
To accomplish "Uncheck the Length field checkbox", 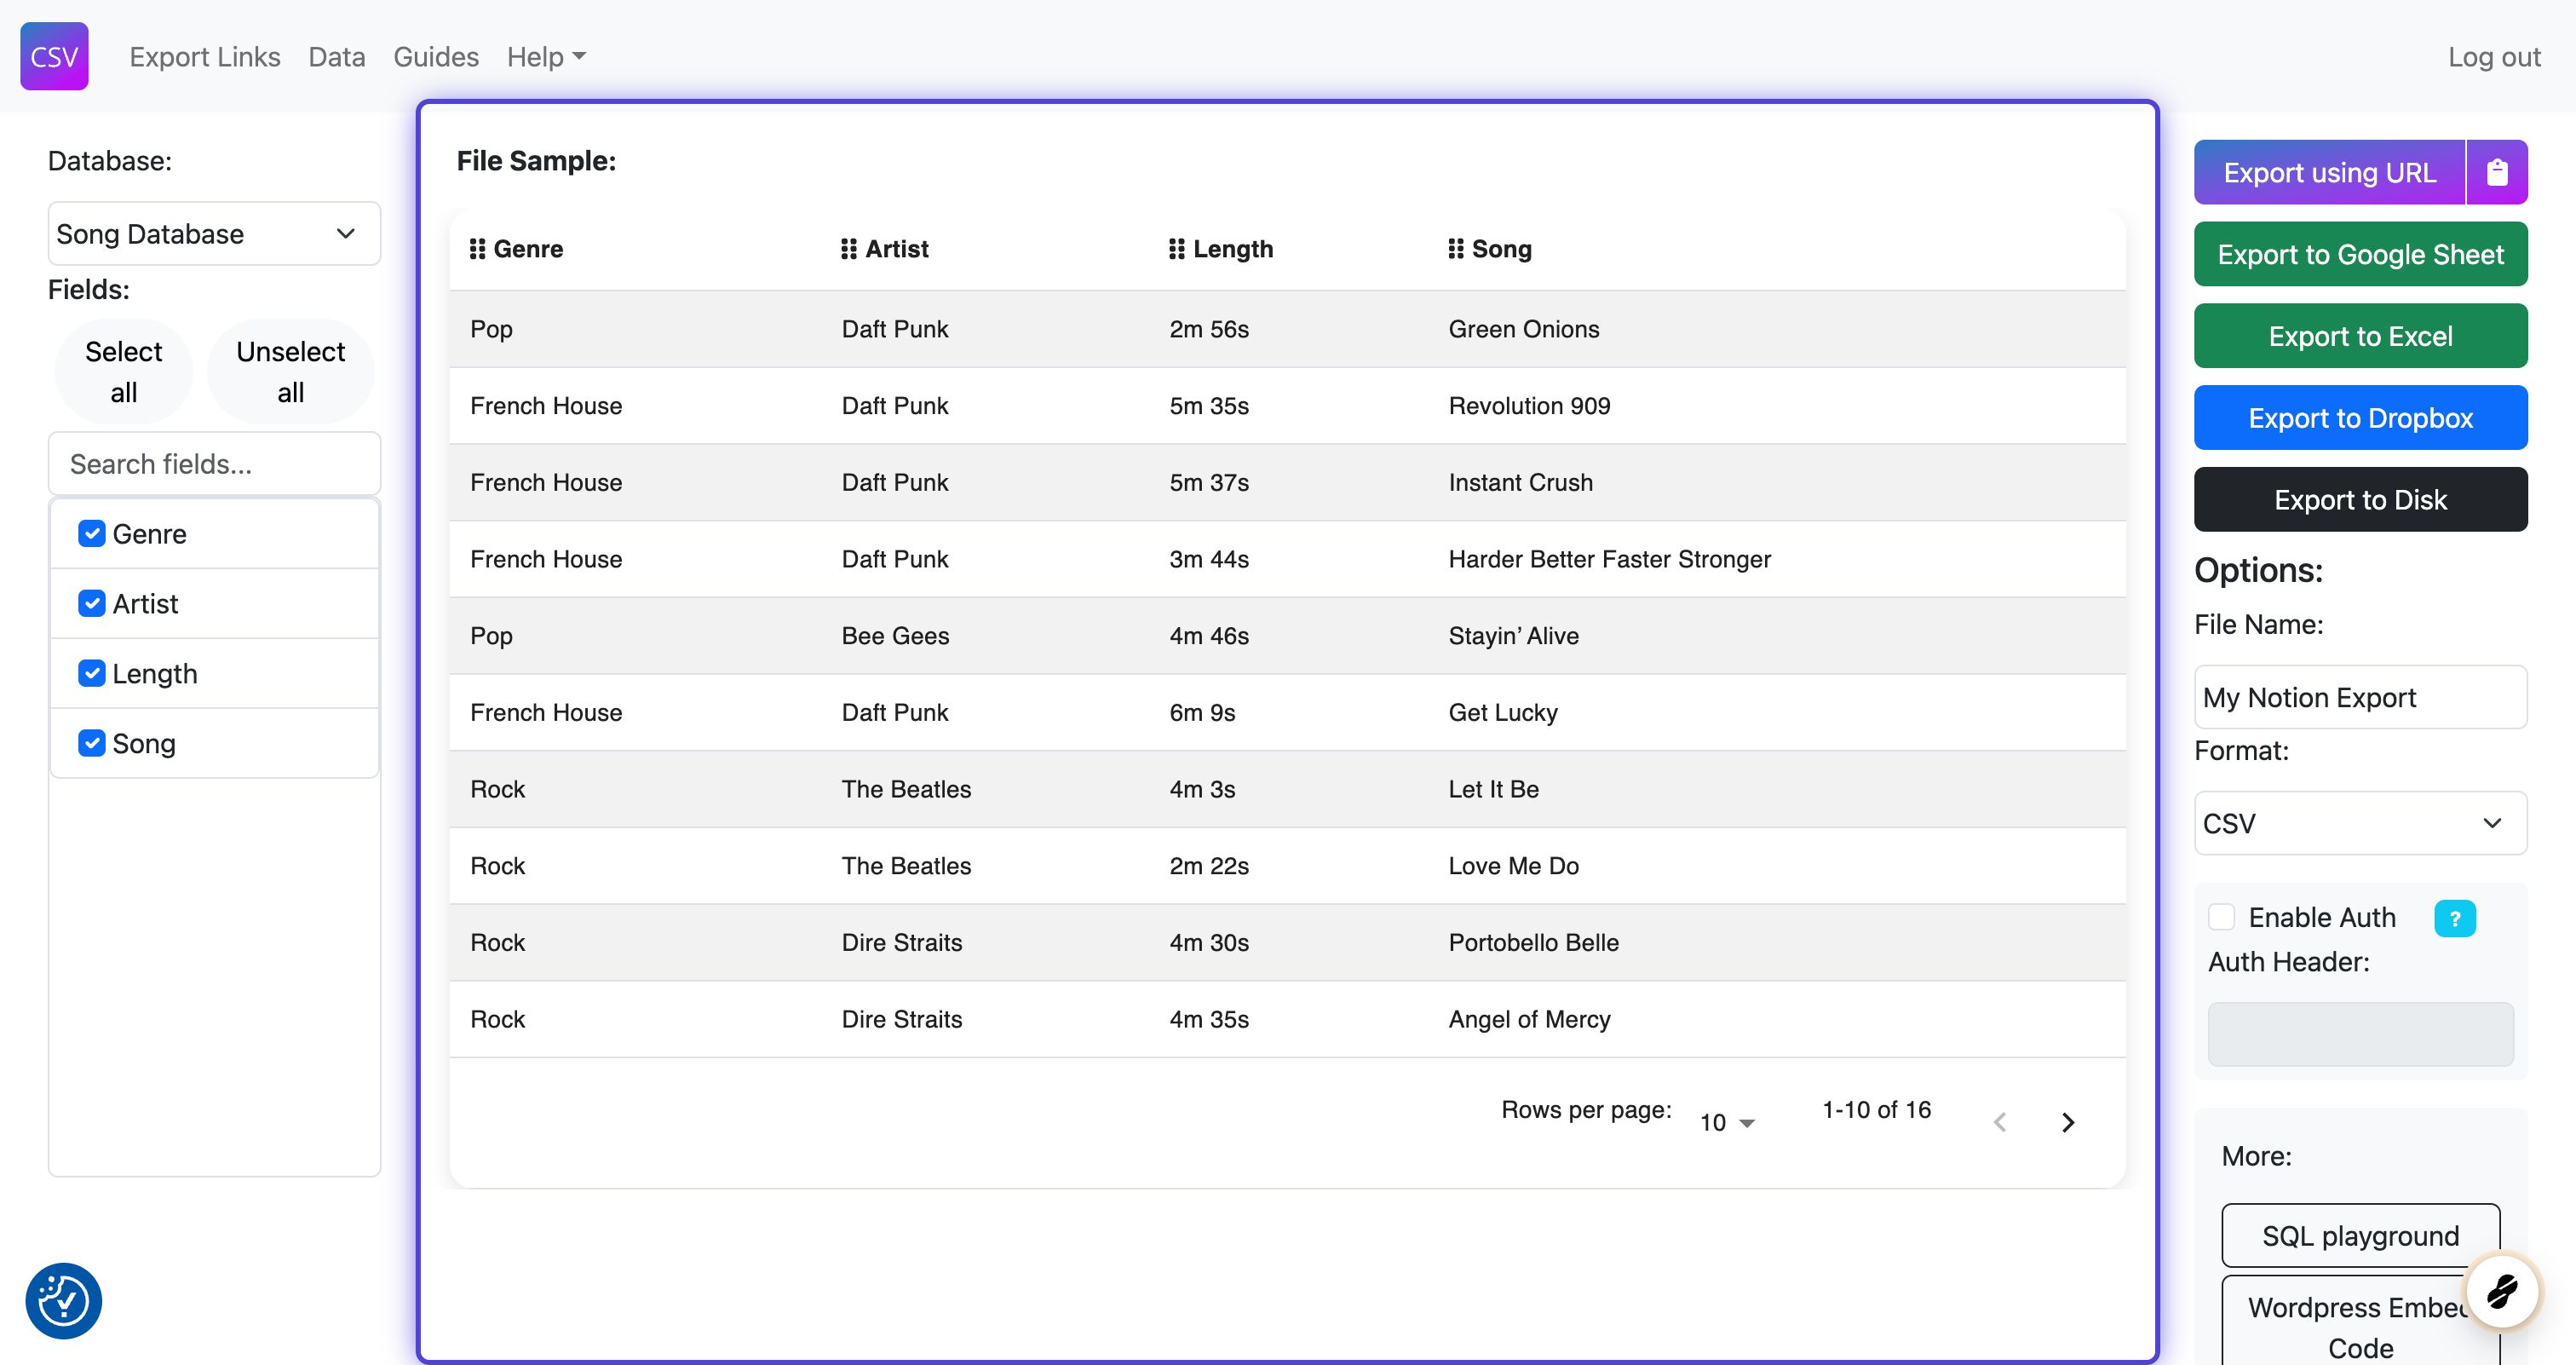I will pos(92,674).
